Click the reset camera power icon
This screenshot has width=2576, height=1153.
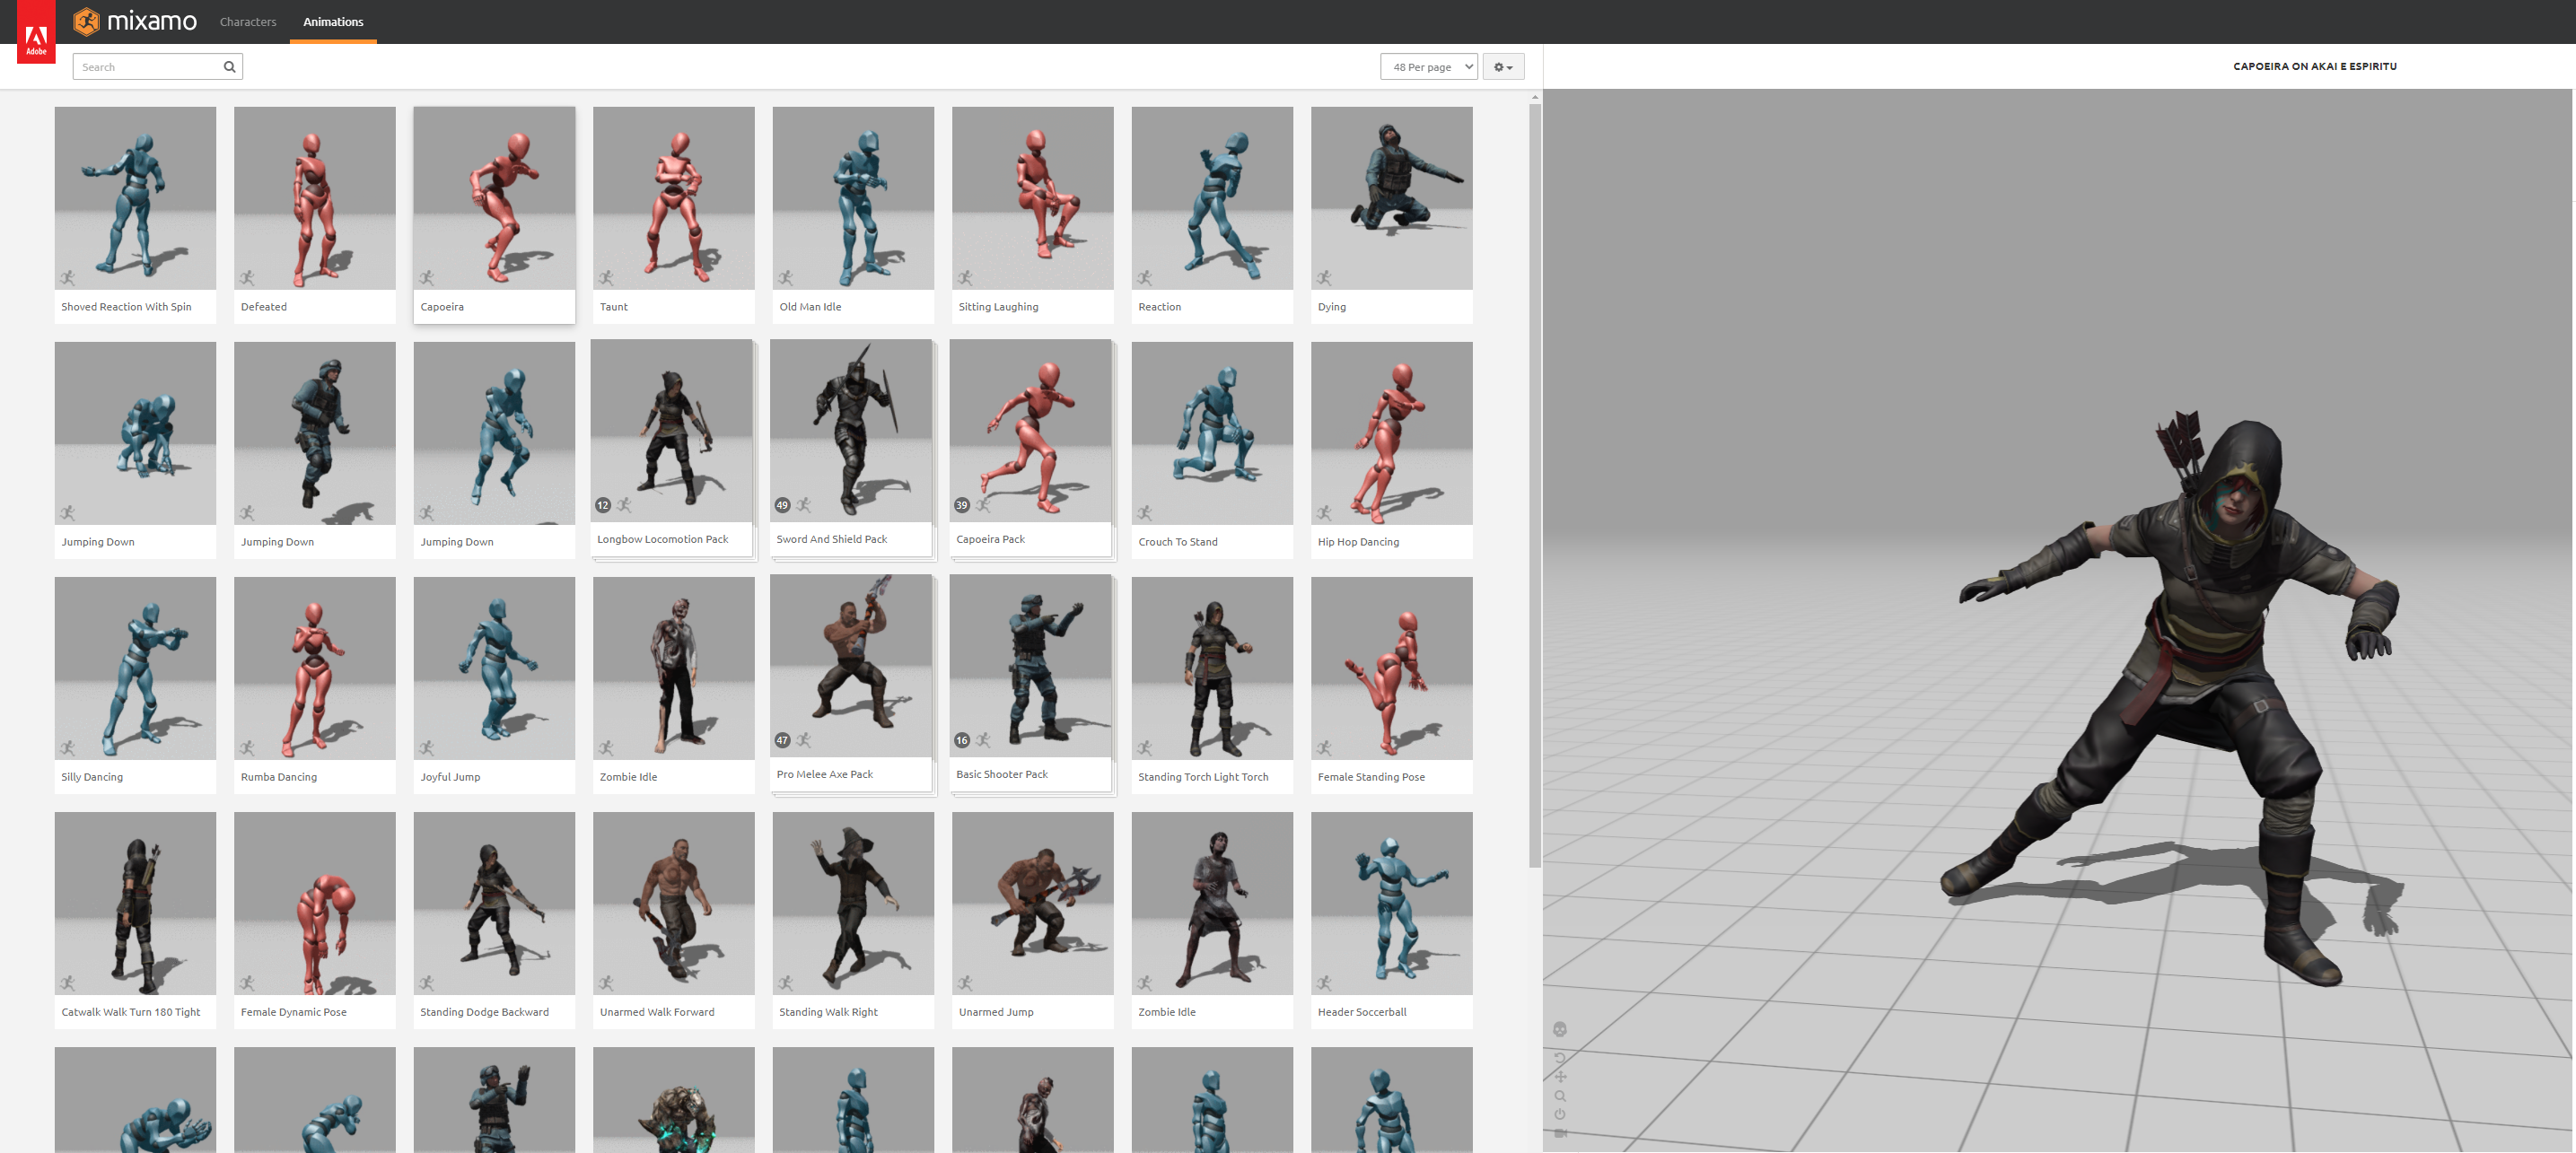tap(1559, 1114)
